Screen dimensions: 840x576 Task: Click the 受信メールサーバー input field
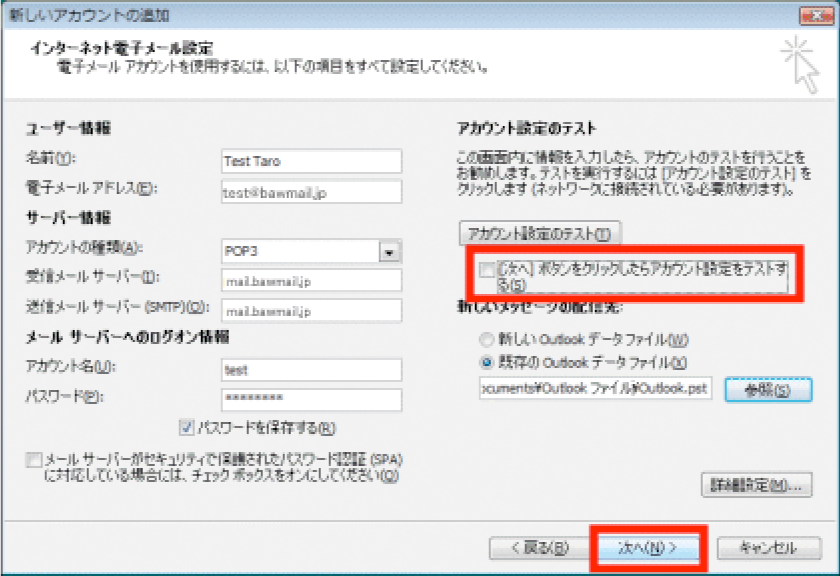311,281
